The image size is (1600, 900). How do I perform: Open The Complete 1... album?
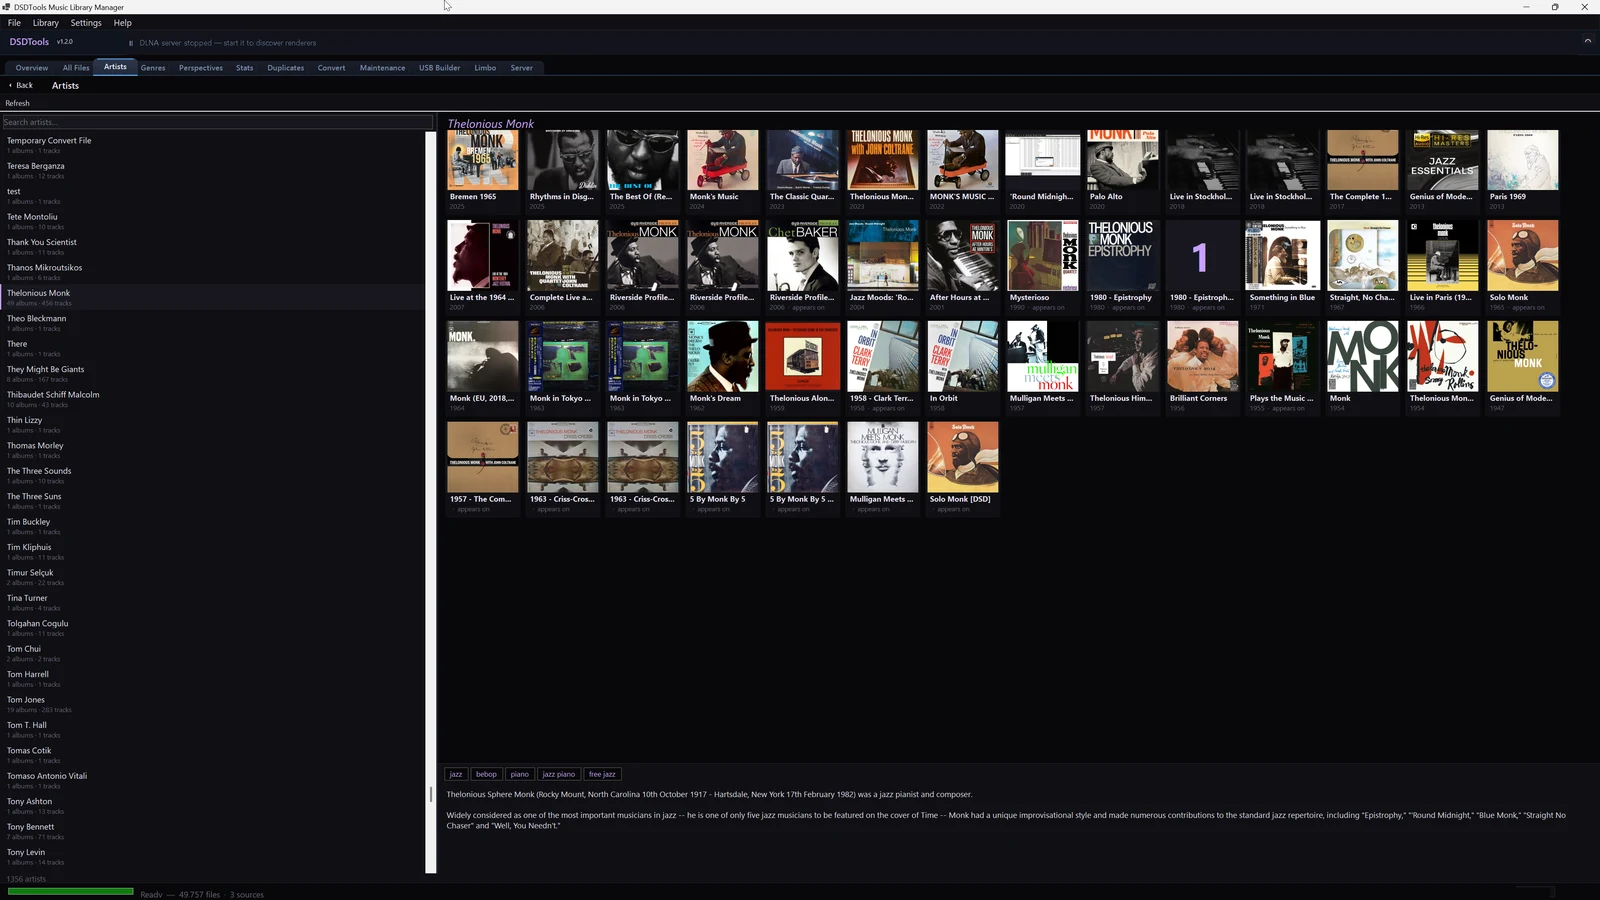coord(1363,170)
